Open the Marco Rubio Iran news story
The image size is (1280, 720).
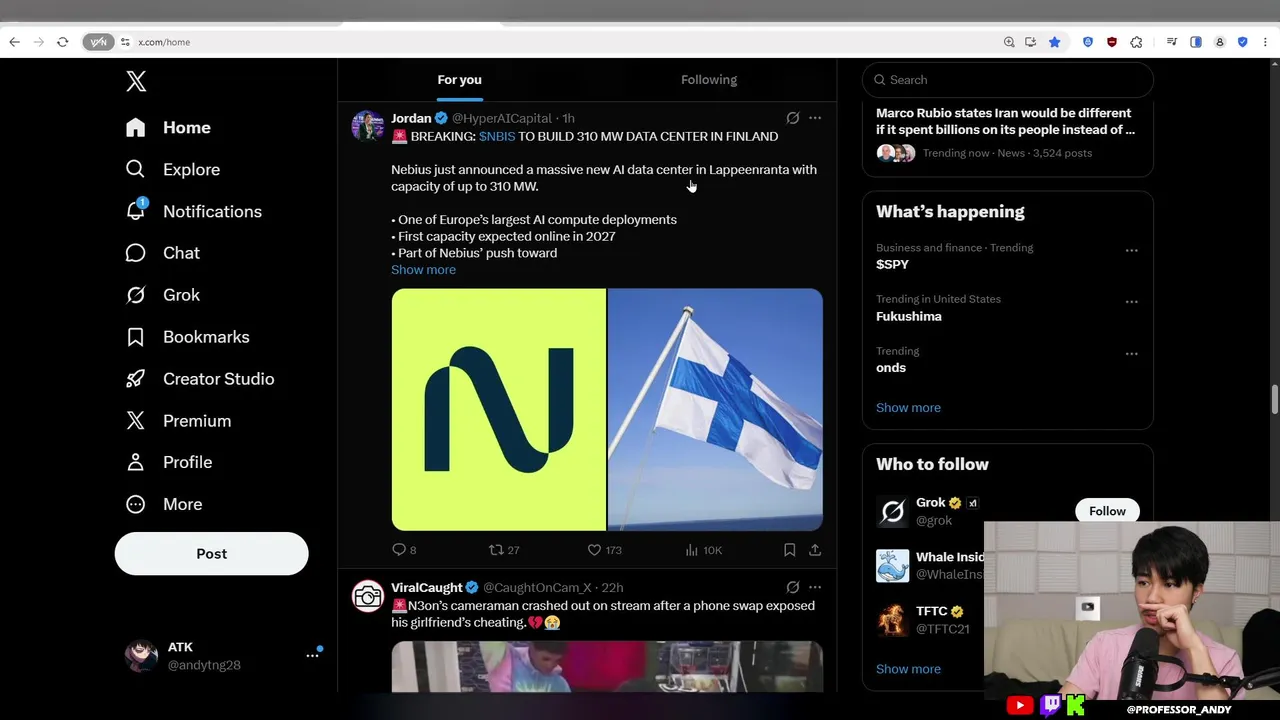coord(1008,133)
